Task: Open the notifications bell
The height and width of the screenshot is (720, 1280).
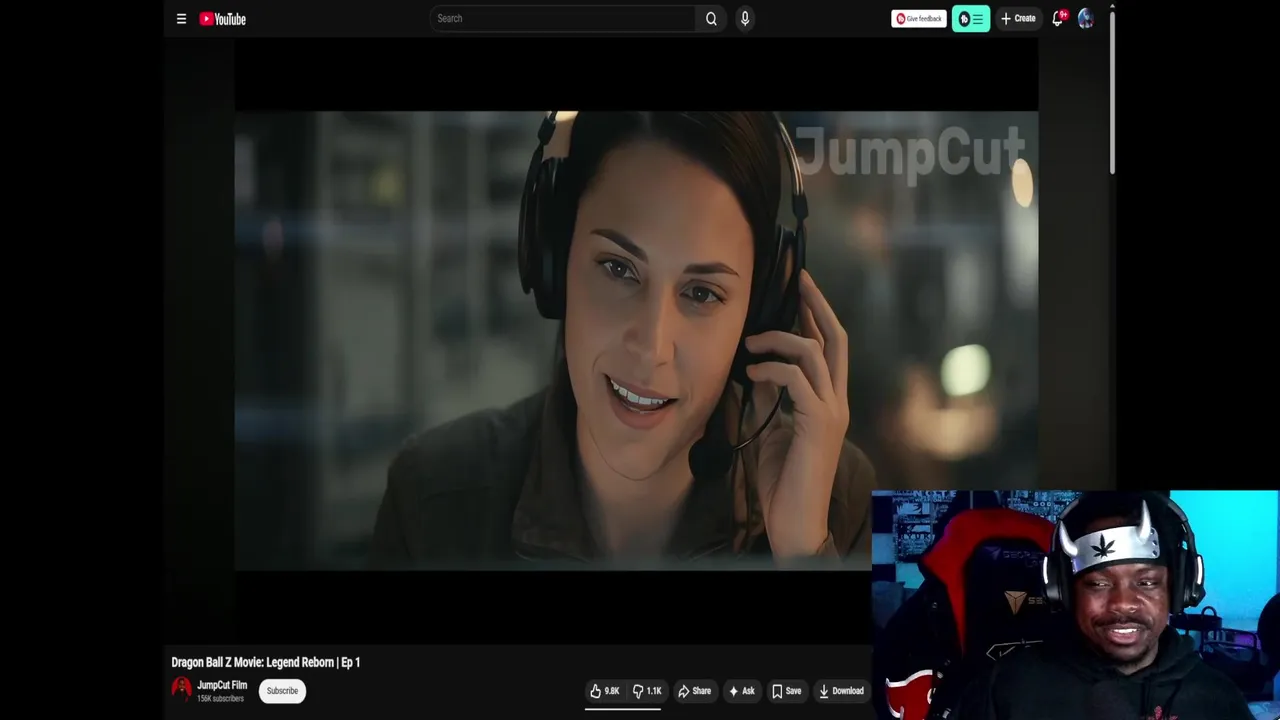Action: pyautogui.click(x=1058, y=18)
